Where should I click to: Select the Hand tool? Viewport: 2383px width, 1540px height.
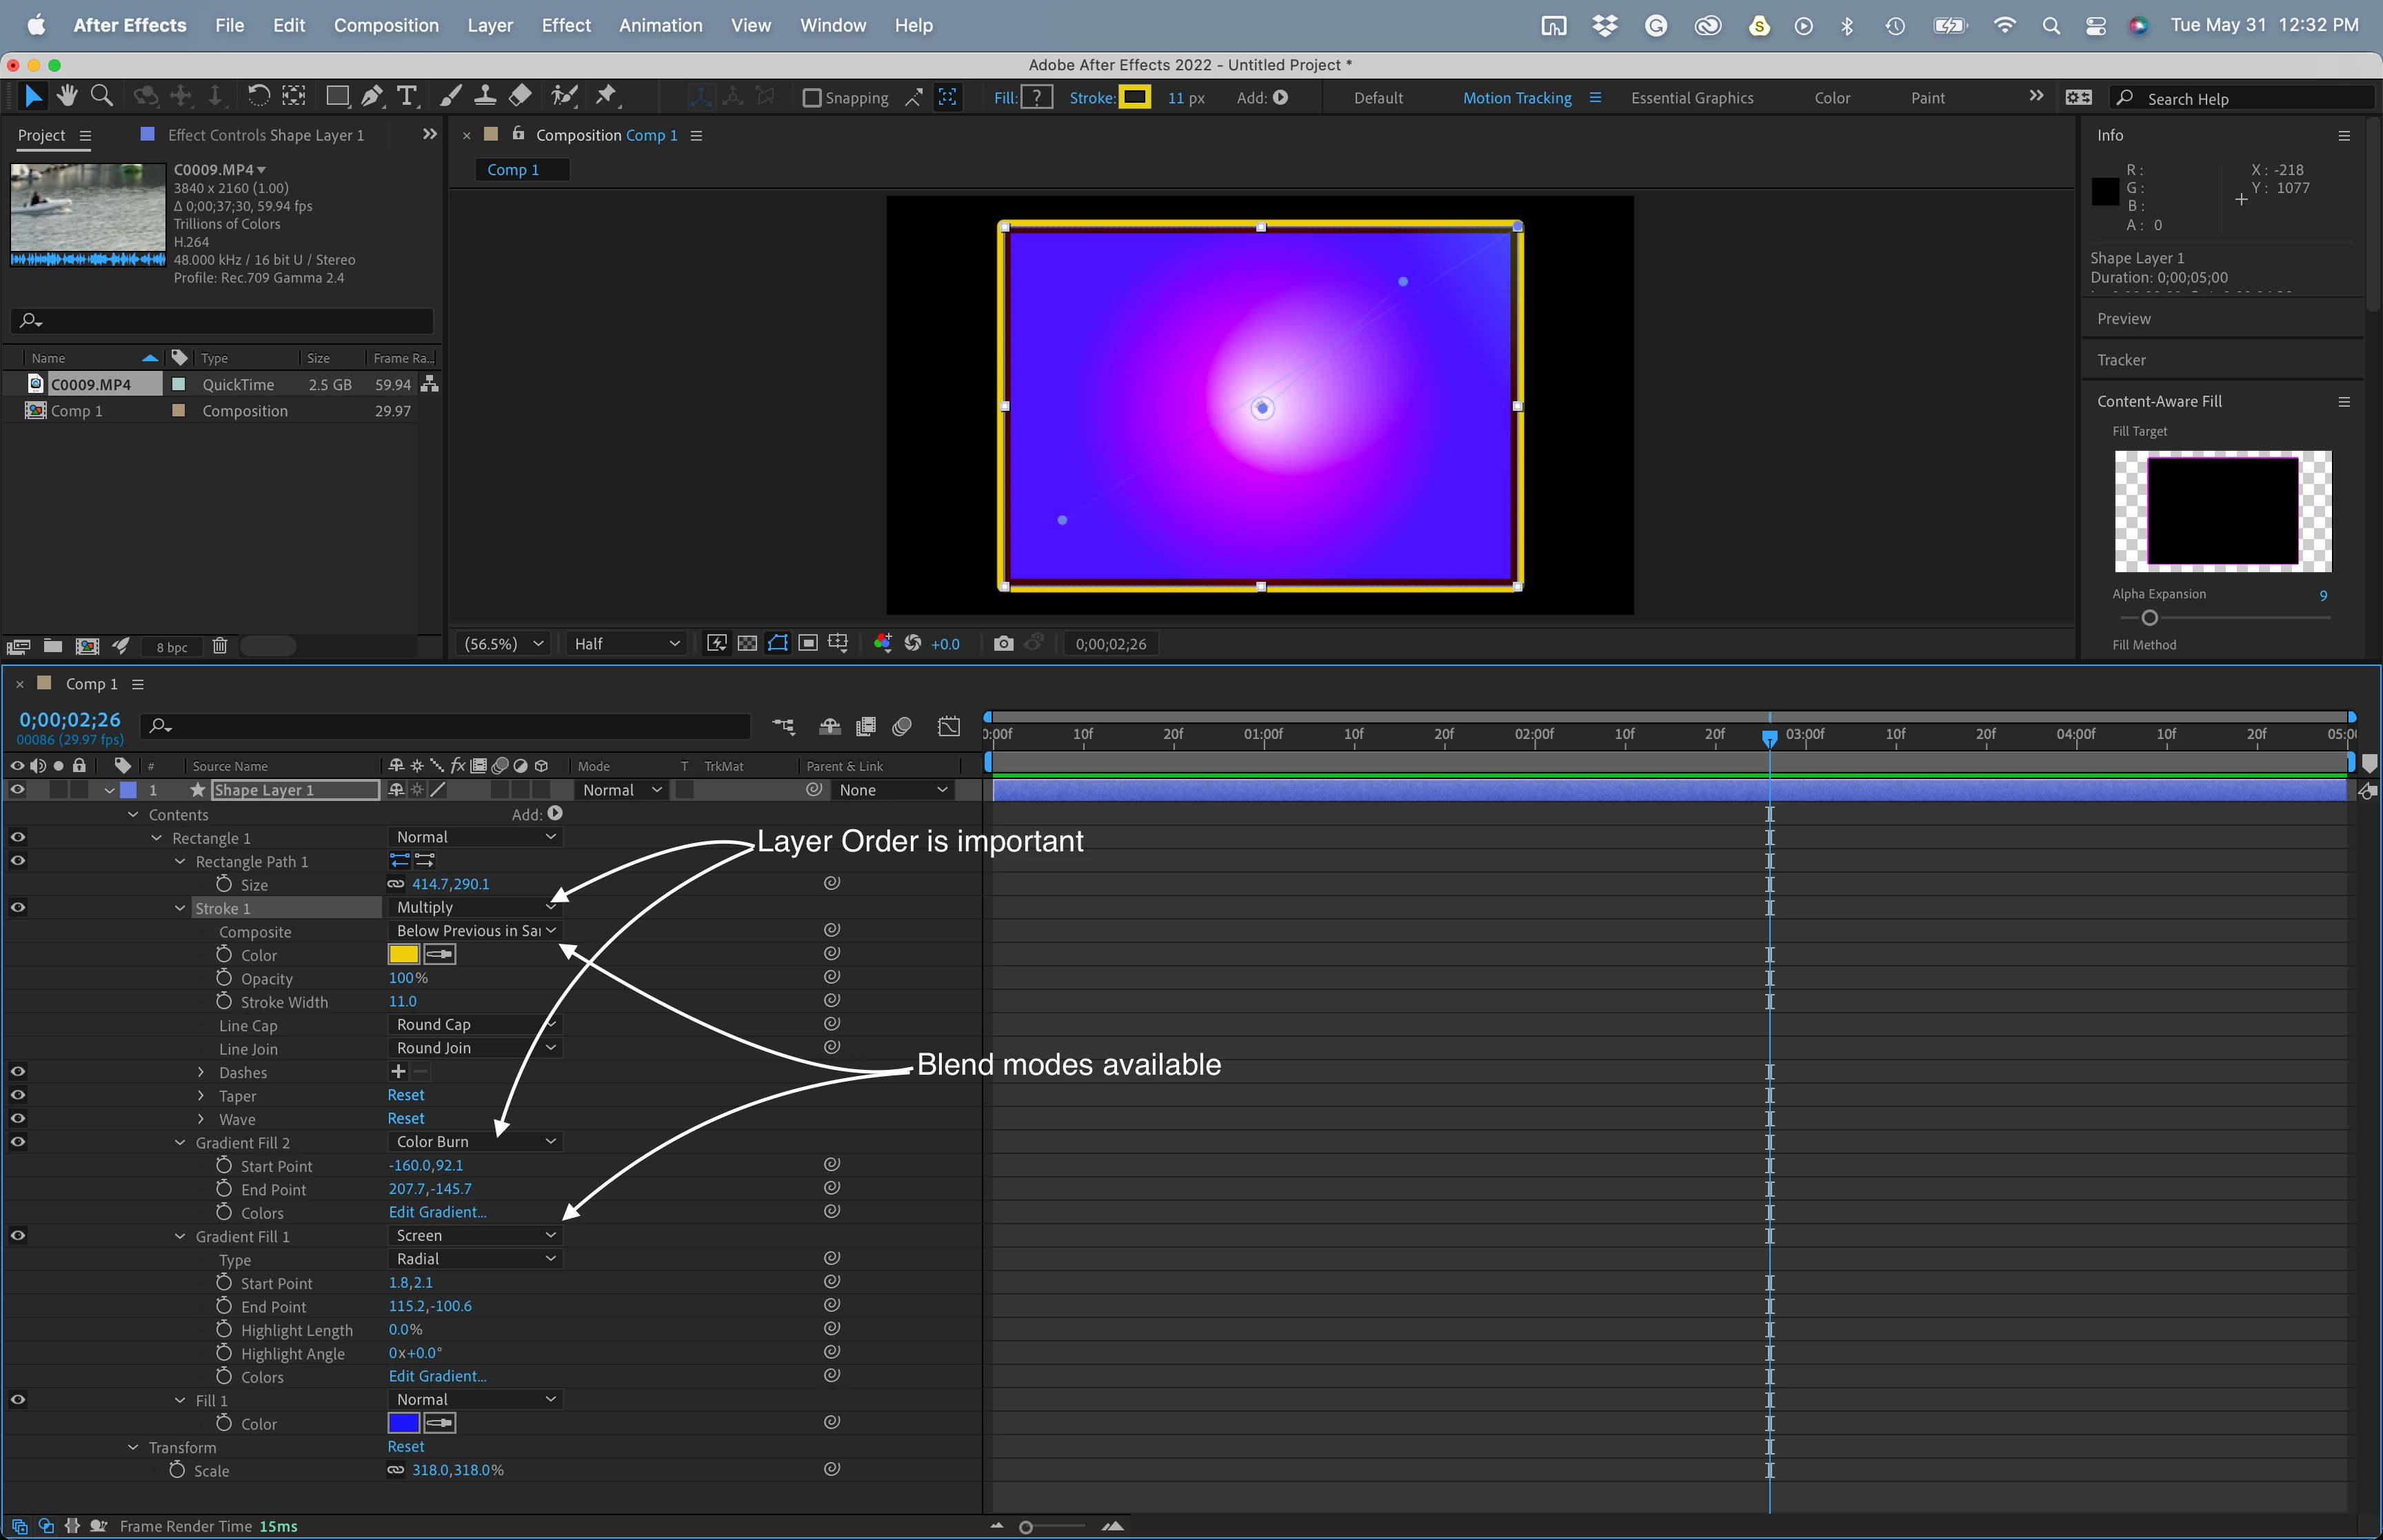click(x=68, y=96)
